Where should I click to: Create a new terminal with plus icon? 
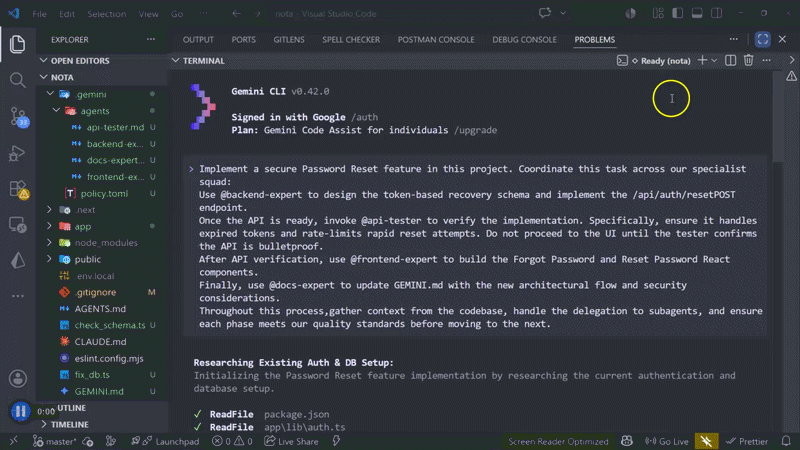(703, 61)
